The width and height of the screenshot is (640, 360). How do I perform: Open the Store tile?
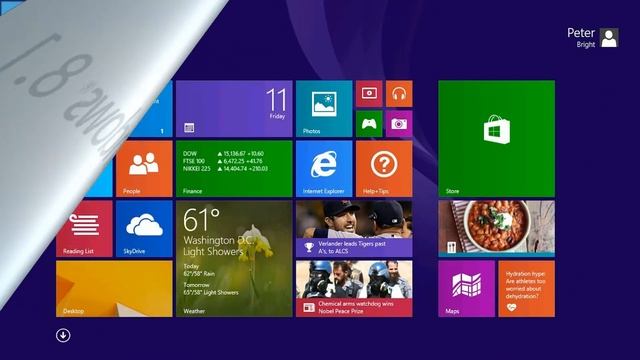496,139
